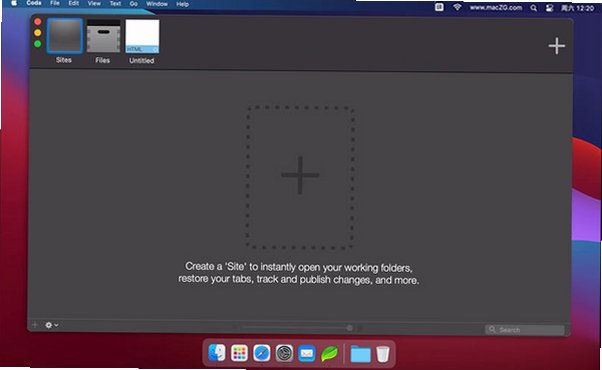Open the Apple menu

tap(14, 3)
